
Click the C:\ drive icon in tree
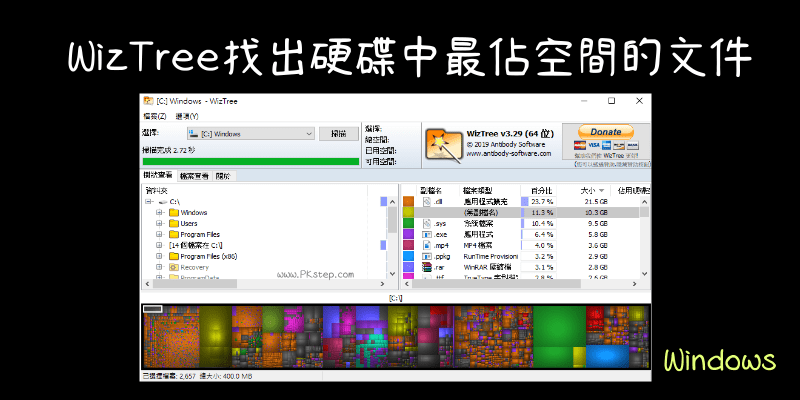[x=163, y=202]
